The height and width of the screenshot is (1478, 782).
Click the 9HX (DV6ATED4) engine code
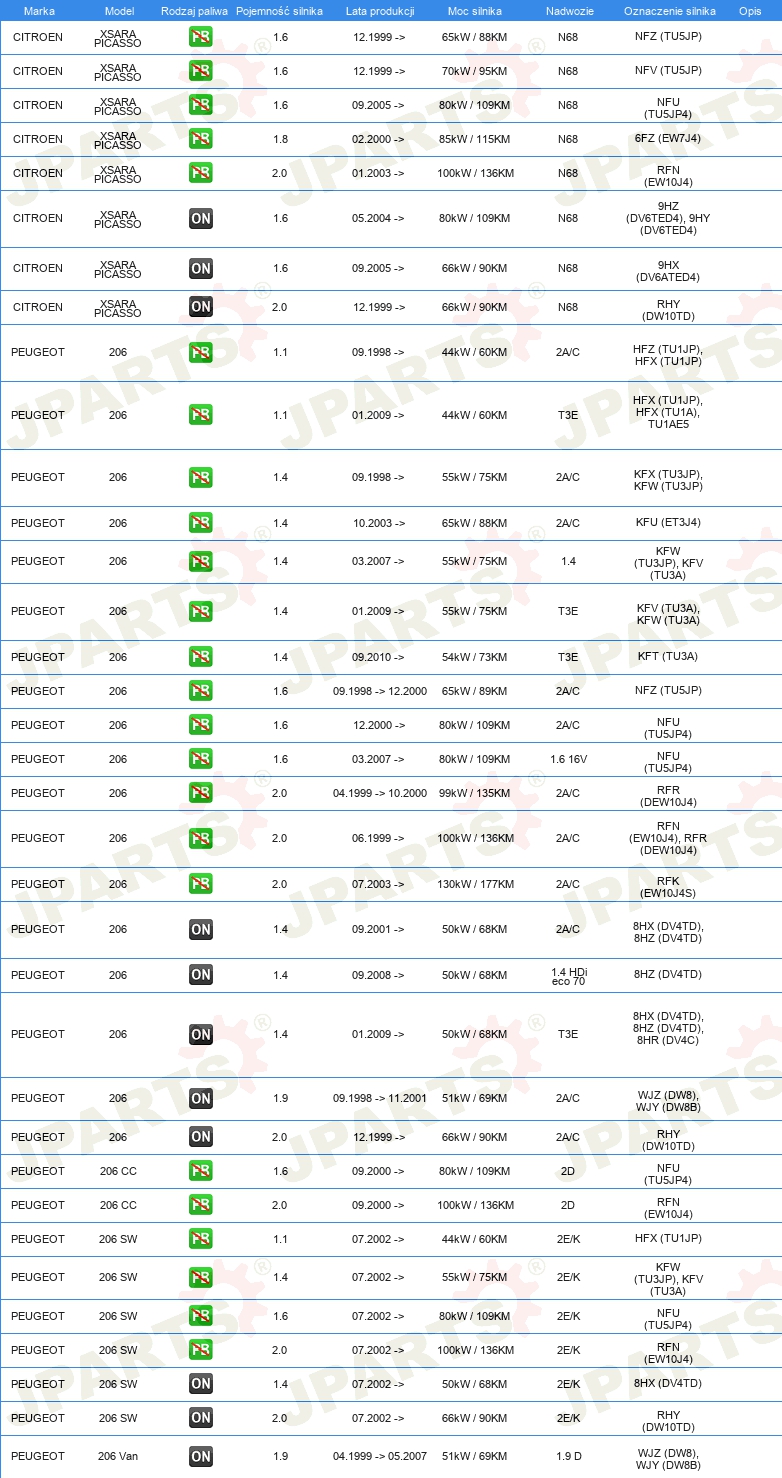[669, 271]
